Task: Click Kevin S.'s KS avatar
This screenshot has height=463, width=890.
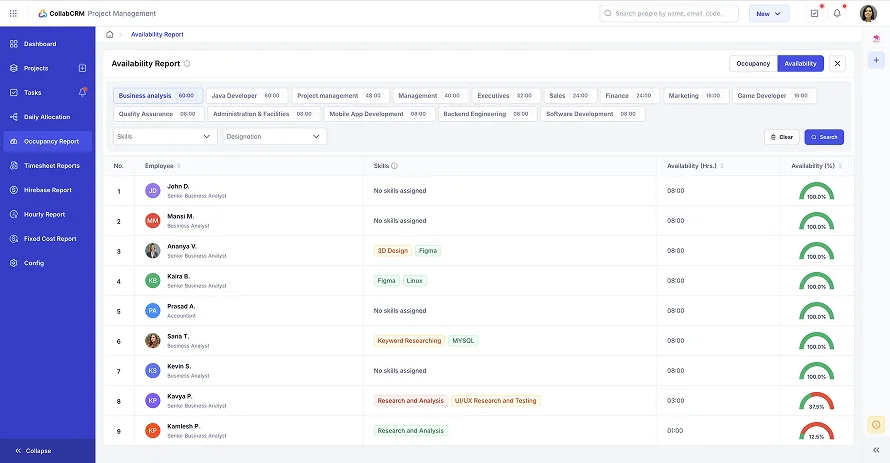Action: (x=153, y=371)
